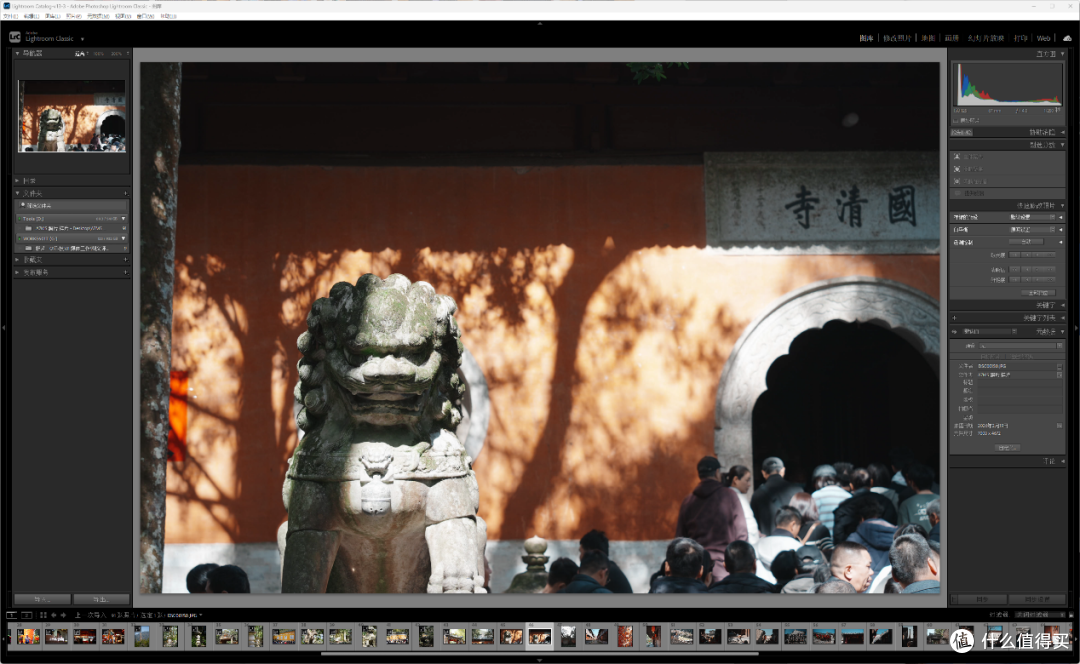Select filmstrip thumbnail number 35

(227, 636)
